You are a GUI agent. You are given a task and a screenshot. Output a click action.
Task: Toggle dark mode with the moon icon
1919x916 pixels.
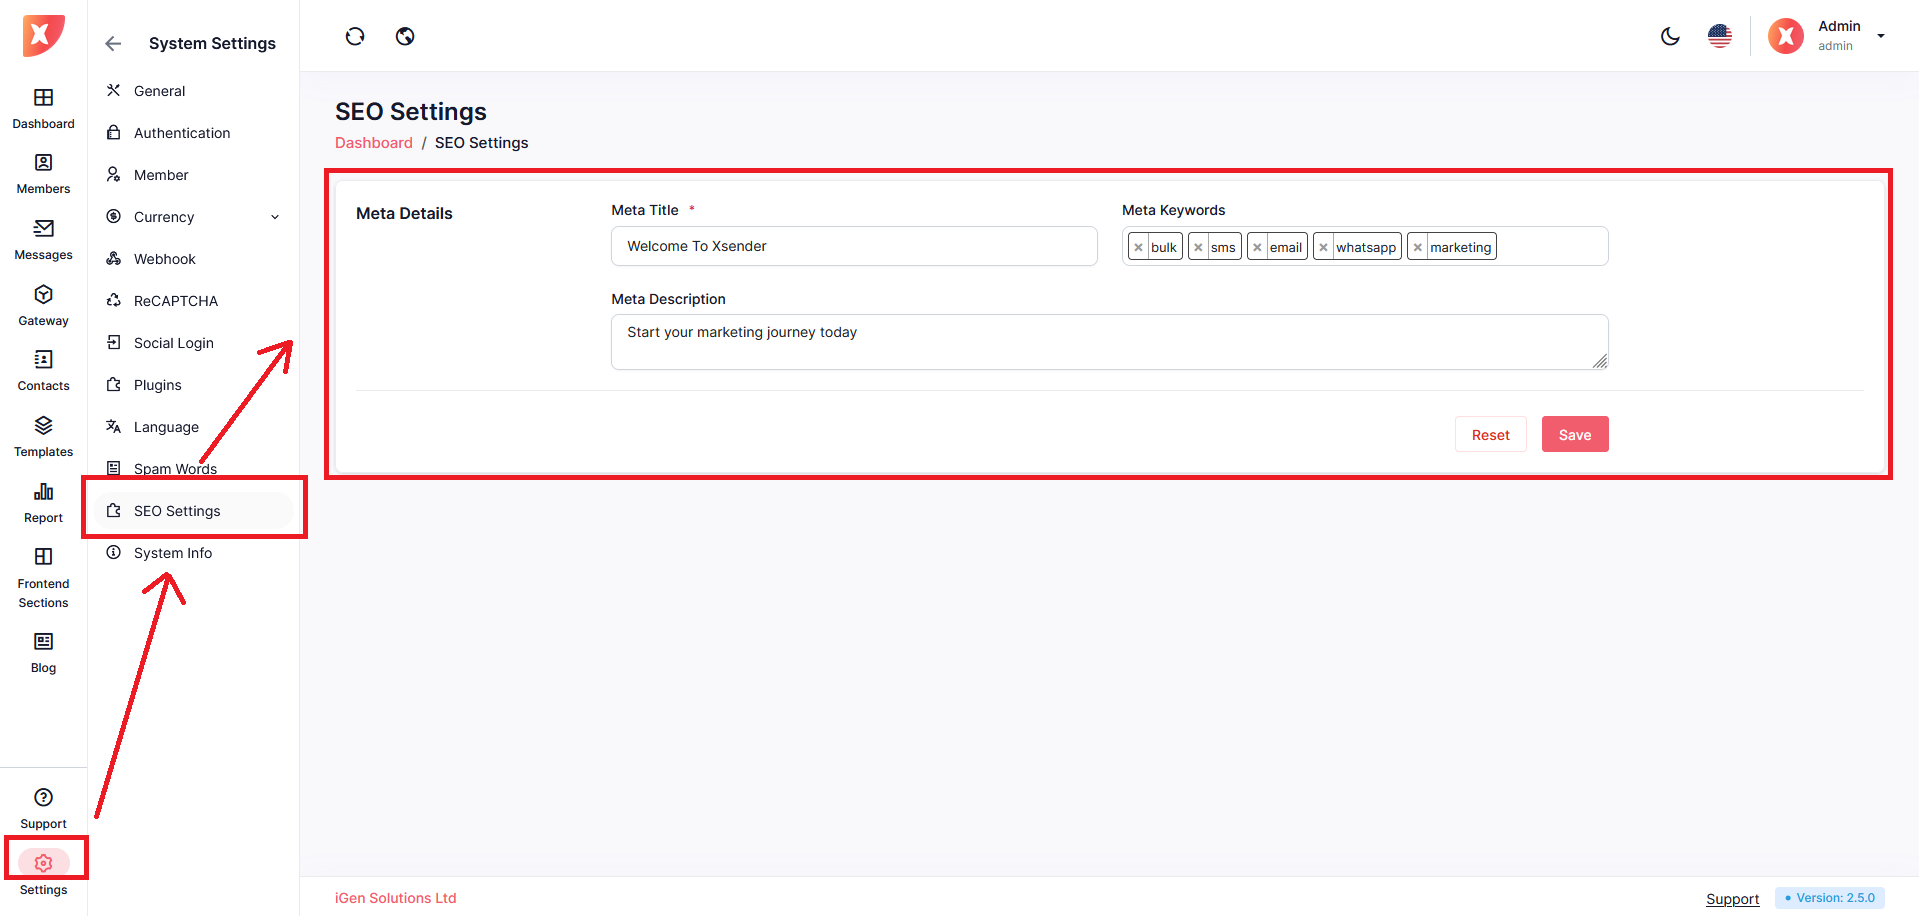[1670, 37]
